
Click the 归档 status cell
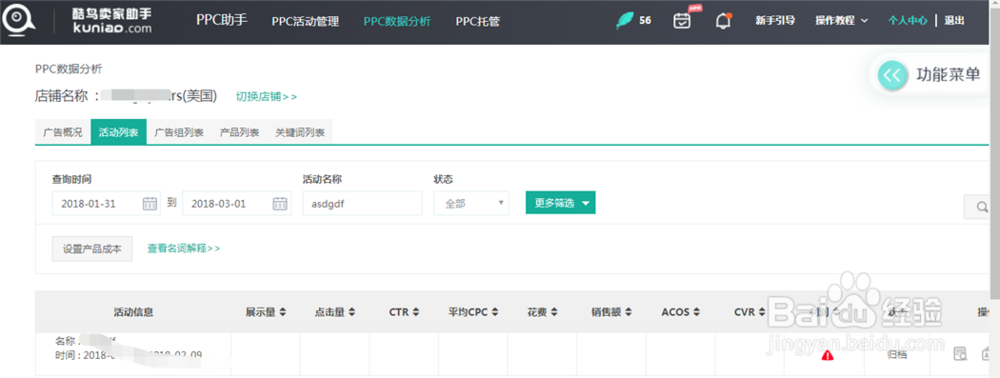[897, 354]
